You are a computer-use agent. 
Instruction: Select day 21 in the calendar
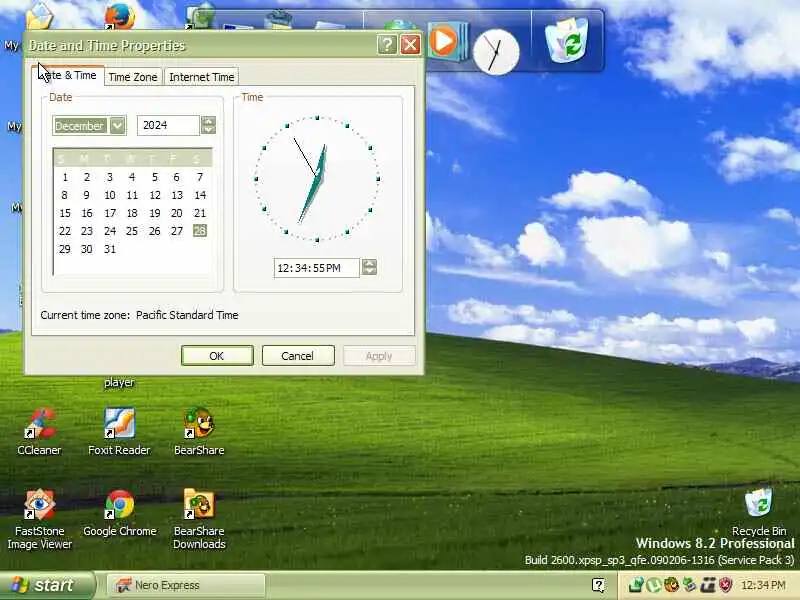(x=199, y=213)
